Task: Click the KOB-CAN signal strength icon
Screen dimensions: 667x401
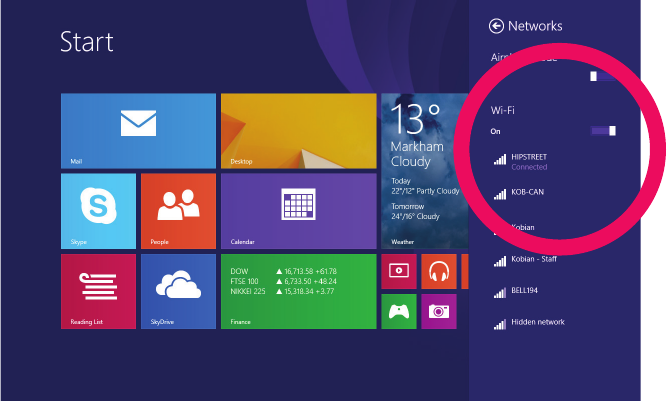Action: (x=500, y=194)
